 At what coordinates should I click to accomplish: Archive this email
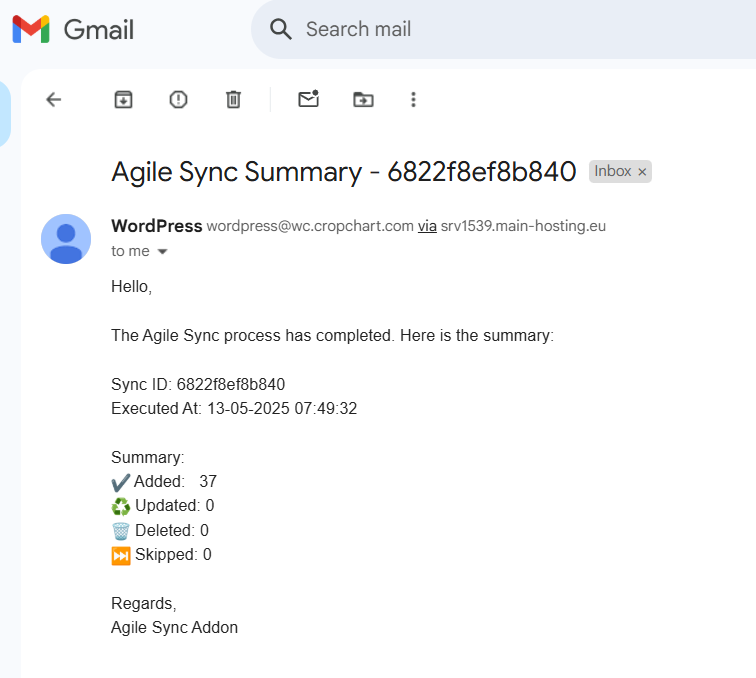click(123, 100)
